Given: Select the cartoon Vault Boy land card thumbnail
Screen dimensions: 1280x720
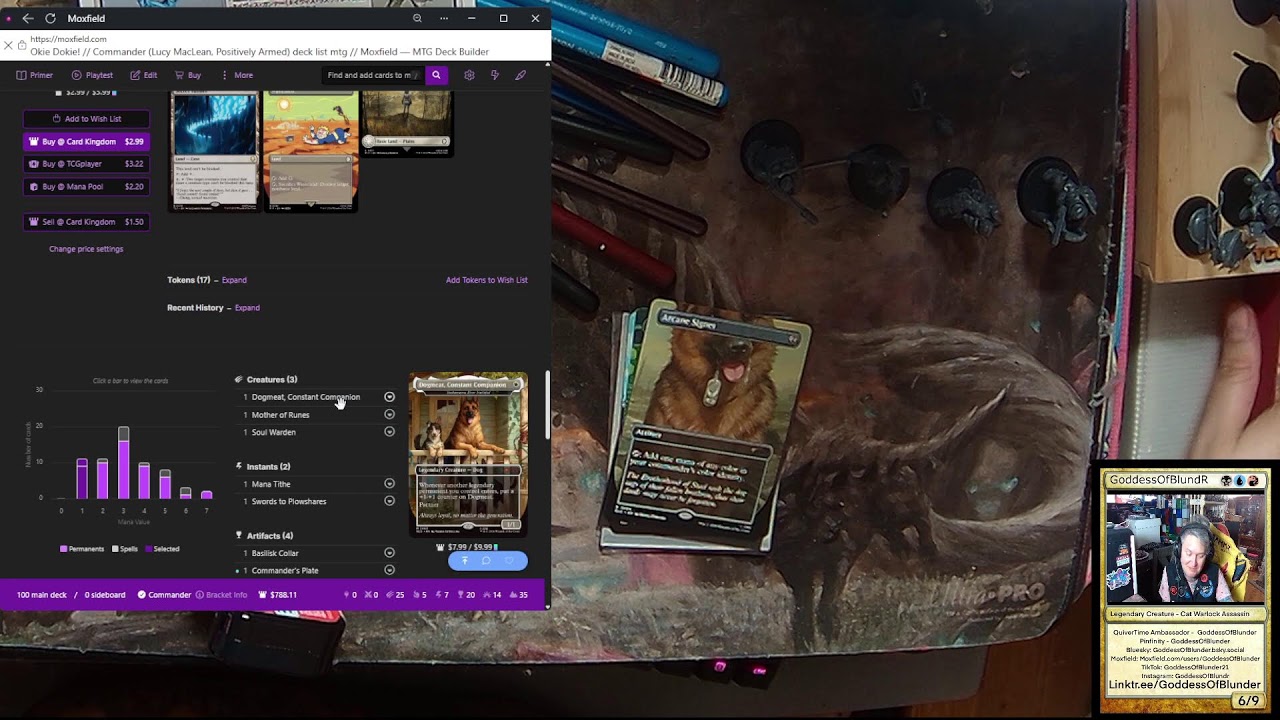Looking at the screenshot, I should [310, 150].
